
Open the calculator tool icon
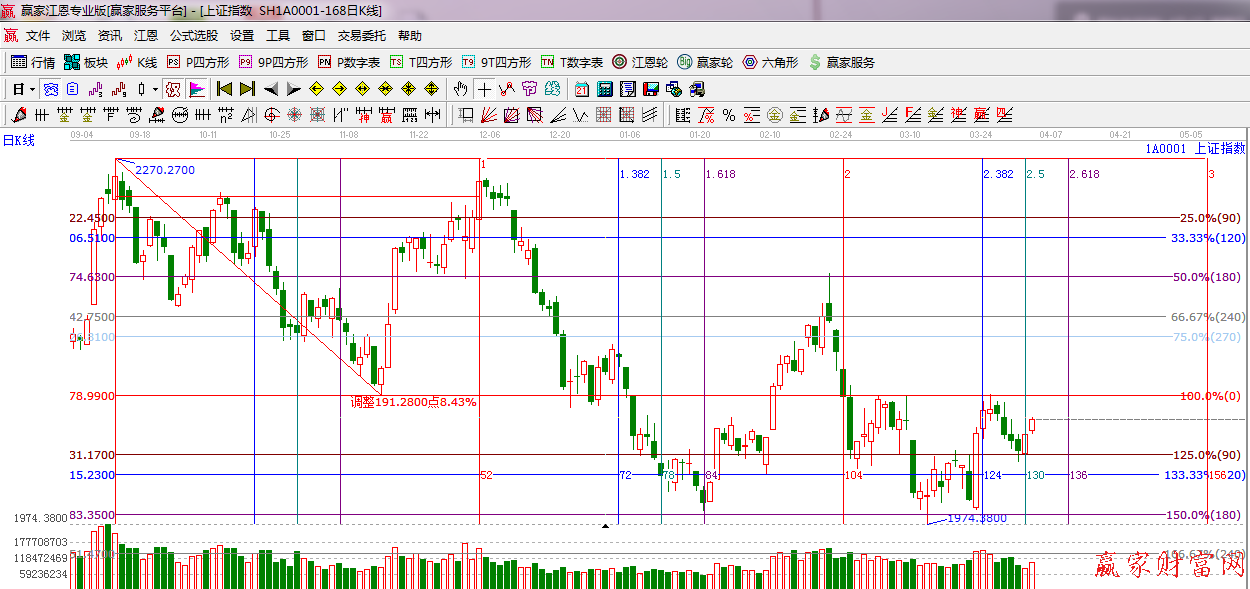point(604,89)
